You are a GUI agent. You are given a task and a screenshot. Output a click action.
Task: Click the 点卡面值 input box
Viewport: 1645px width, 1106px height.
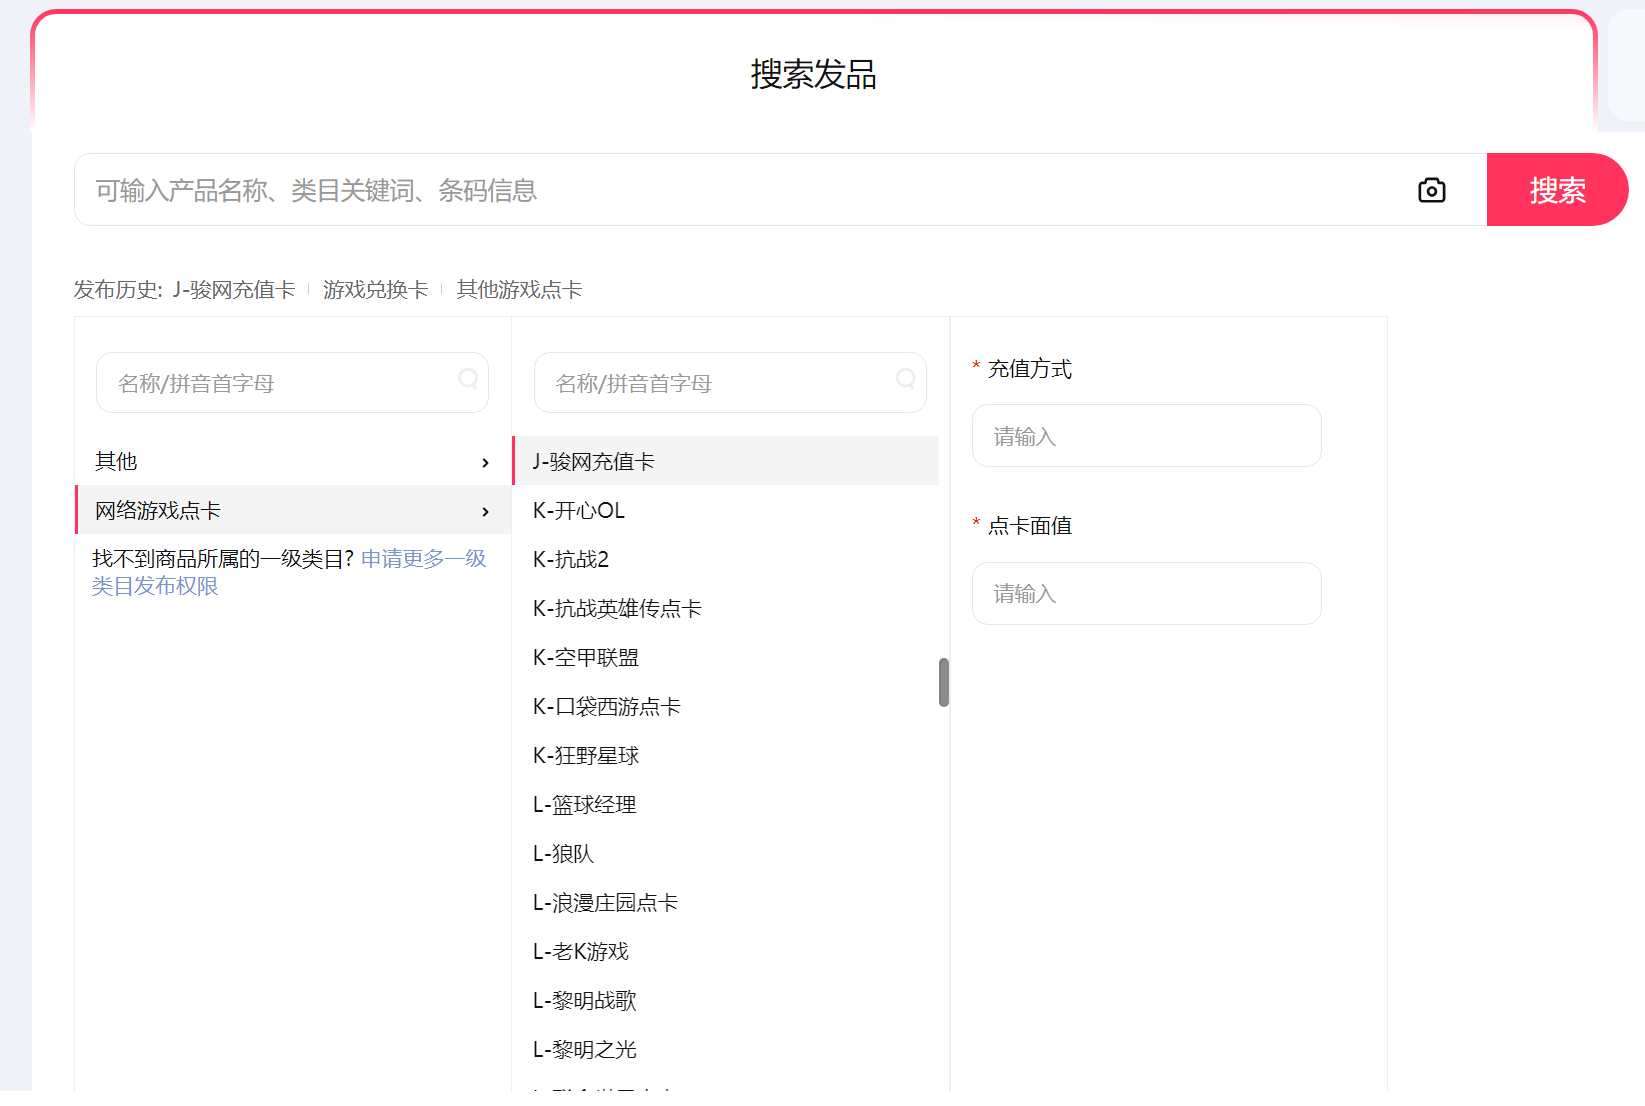click(x=1146, y=594)
